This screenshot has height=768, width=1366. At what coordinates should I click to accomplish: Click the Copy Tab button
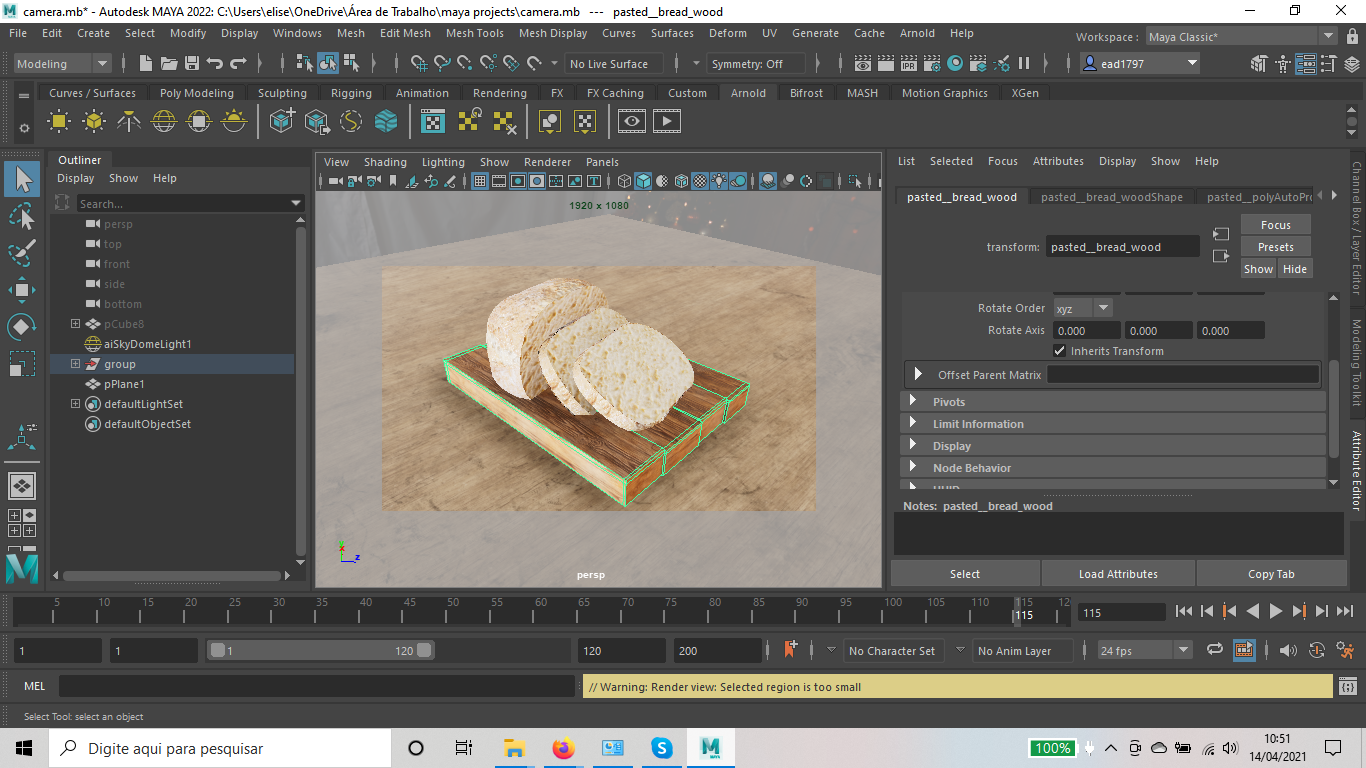coord(1272,573)
